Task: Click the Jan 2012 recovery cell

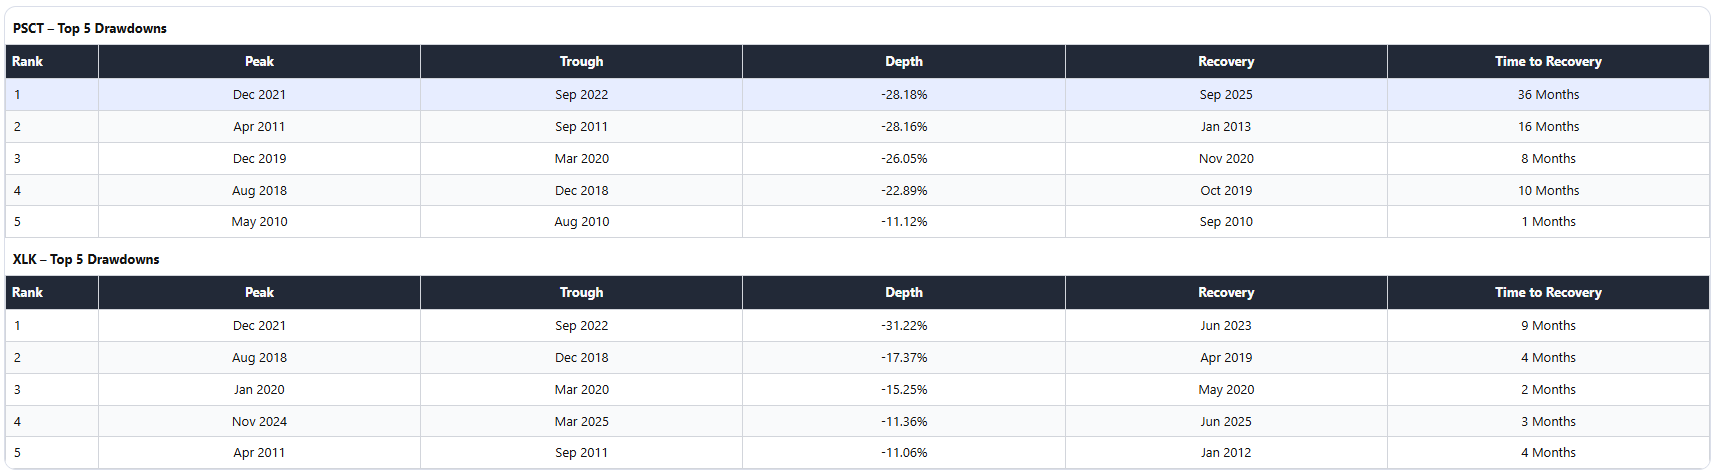Action: pos(1225,453)
